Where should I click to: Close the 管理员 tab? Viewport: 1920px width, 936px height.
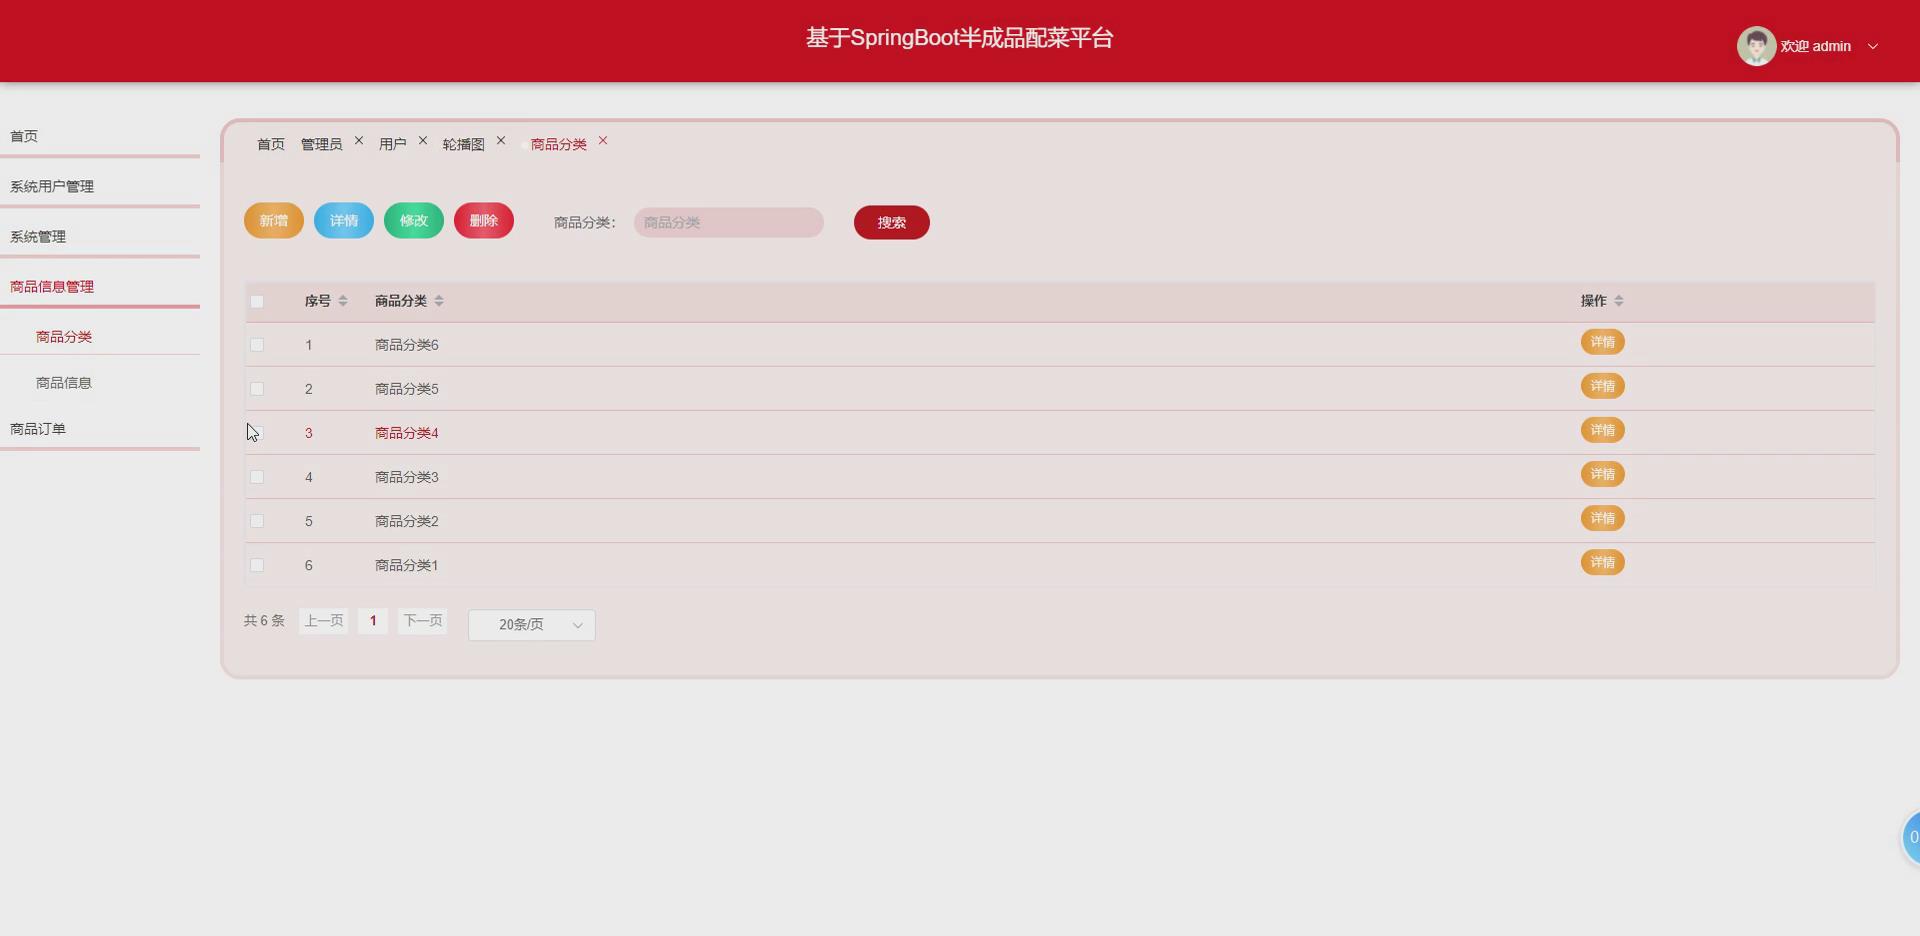click(359, 141)
